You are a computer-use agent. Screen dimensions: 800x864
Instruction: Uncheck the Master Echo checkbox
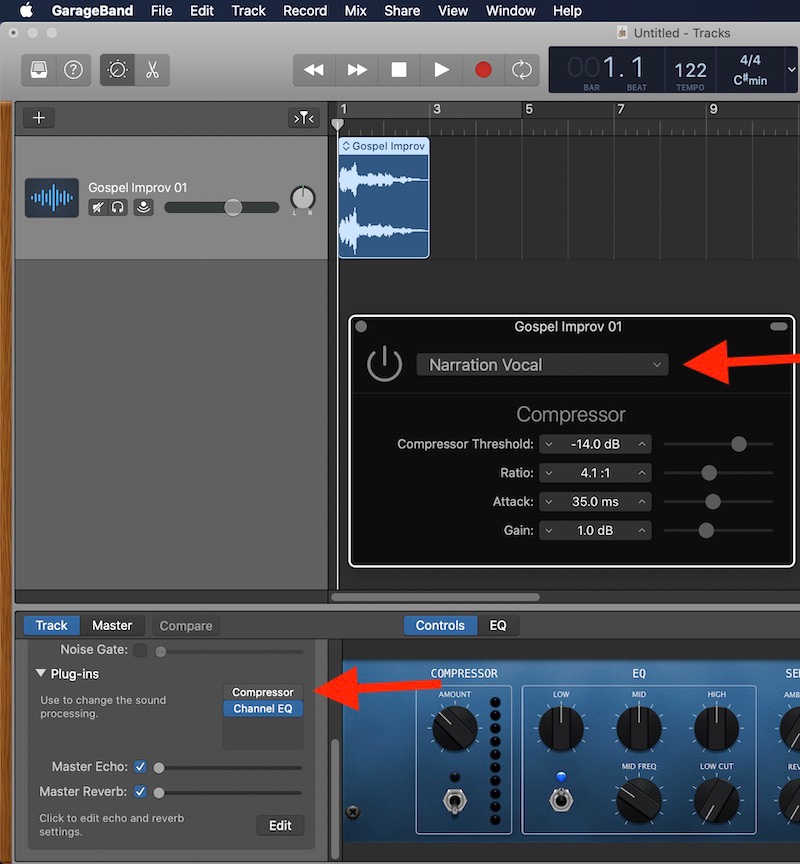pyautogui.click(x=140, y=766)
